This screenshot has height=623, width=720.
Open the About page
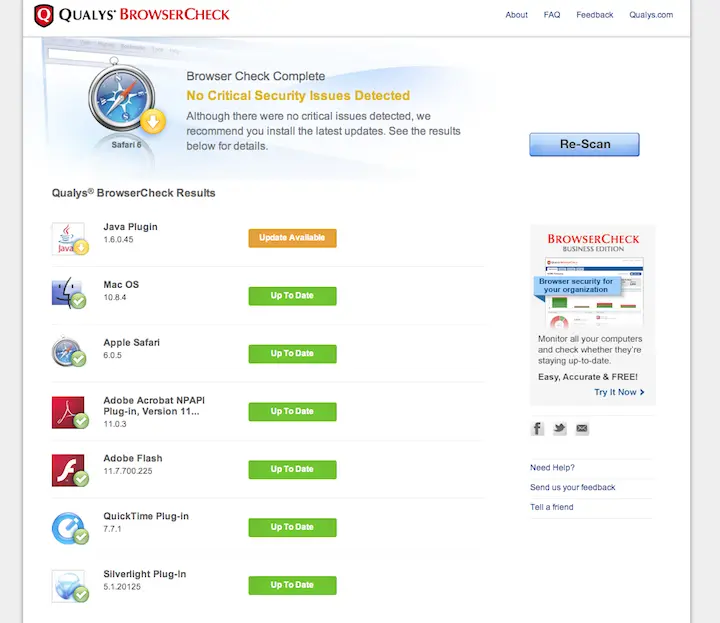517,15
